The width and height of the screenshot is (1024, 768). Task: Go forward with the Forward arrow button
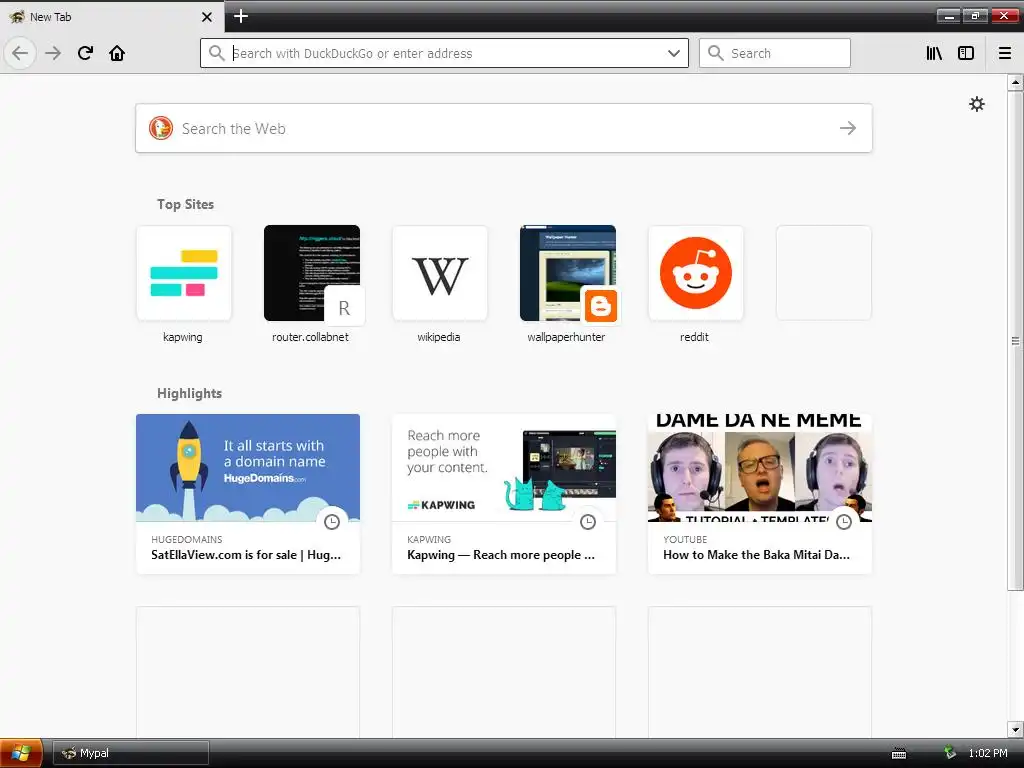click(53, 53)
